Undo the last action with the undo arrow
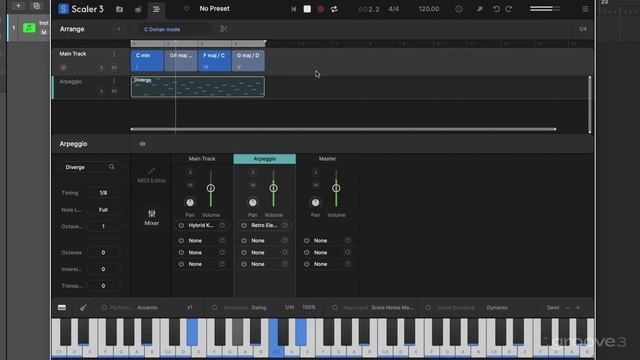Viewport: 640px width, 360px height. pyautogui.click(x=496, y=9)
